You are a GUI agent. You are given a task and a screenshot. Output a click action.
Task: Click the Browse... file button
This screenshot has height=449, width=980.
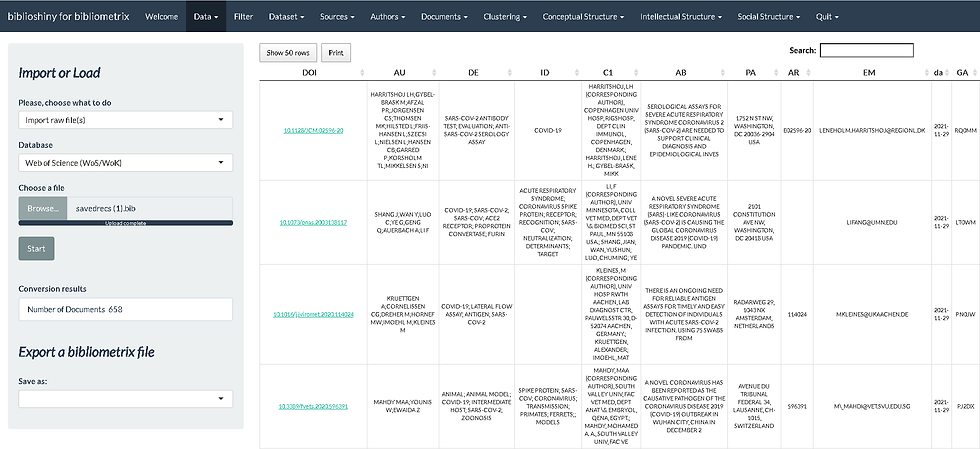point(43,208)
